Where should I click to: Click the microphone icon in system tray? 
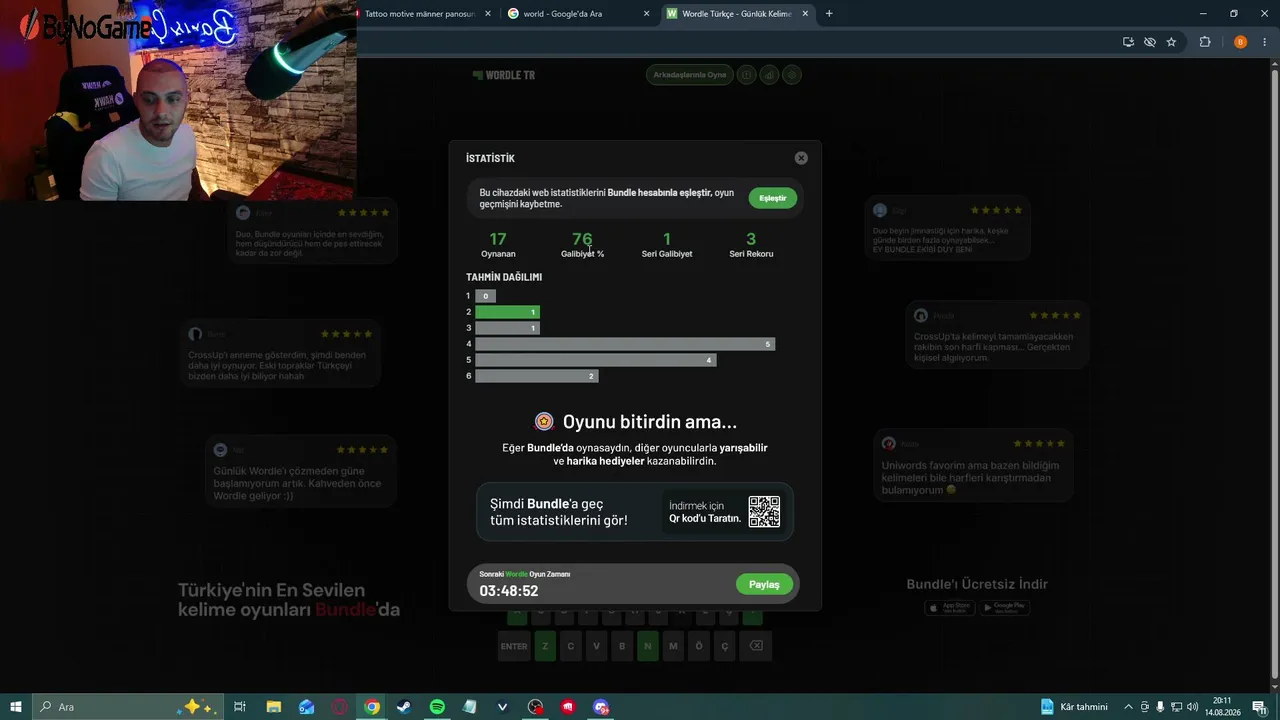[1160, 707]
